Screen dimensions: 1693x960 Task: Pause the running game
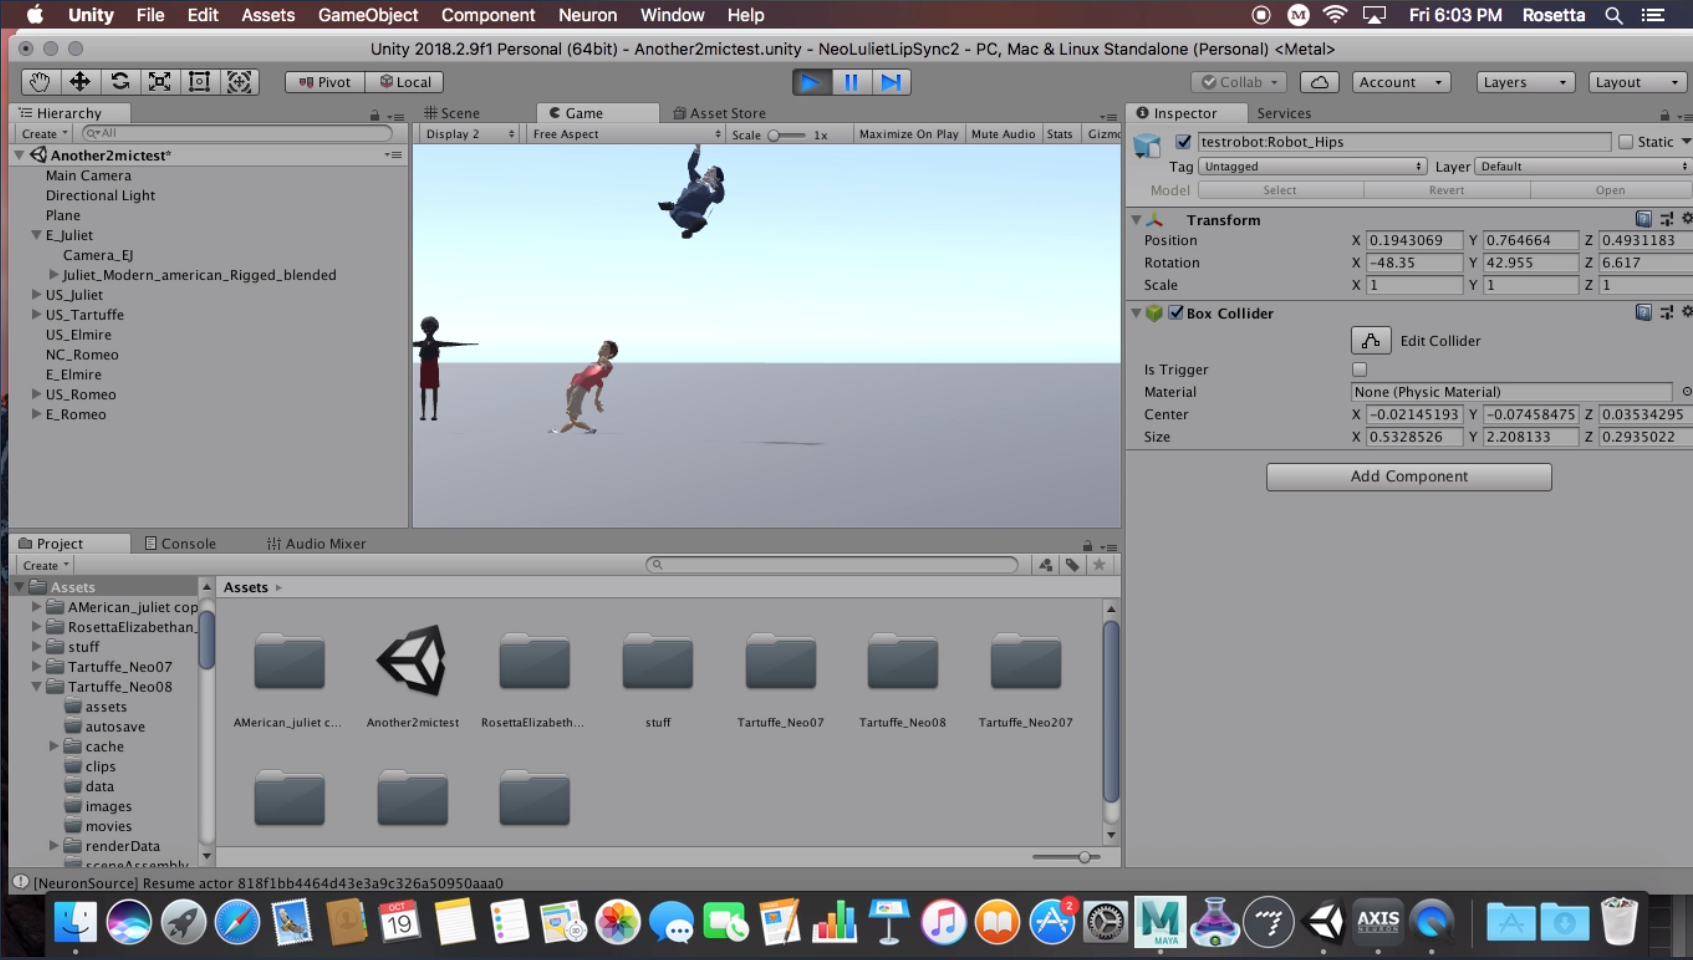point(851,82)
